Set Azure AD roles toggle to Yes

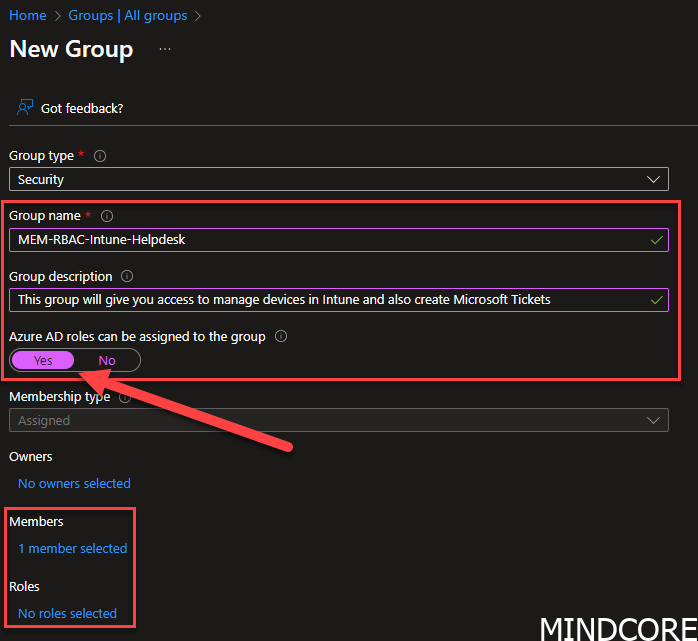point(43,360)
